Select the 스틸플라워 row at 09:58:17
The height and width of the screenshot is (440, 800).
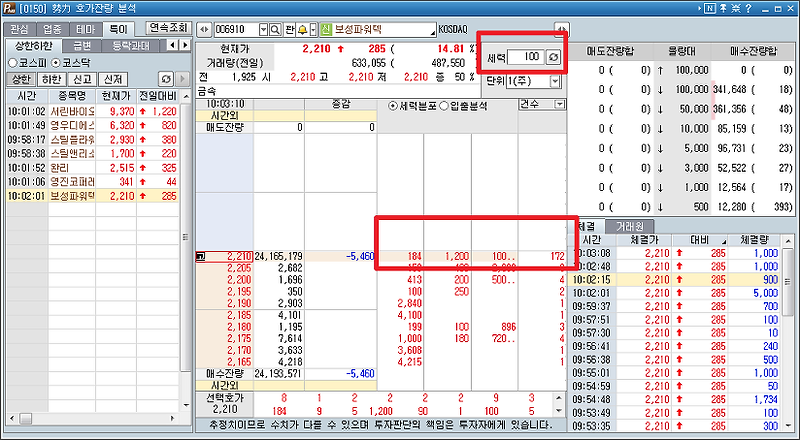point(92,139)
